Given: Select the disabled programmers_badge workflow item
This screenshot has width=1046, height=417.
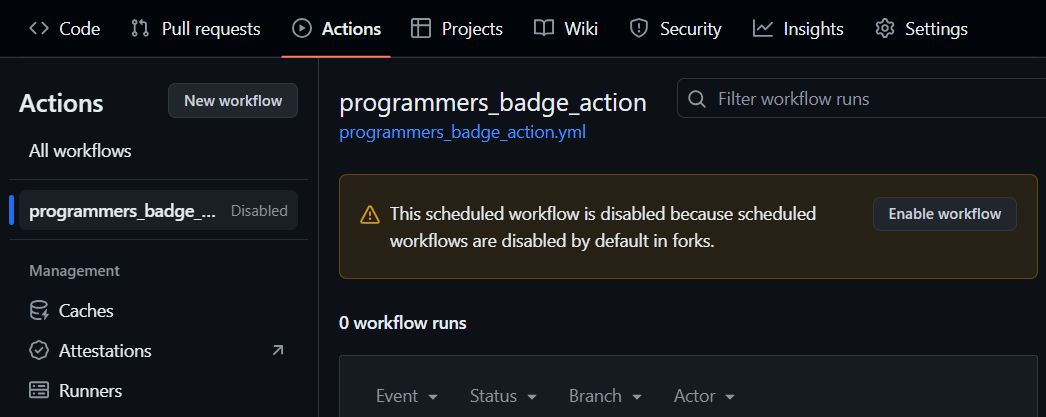Looking at the screenshot, I should tap(158, 211).
